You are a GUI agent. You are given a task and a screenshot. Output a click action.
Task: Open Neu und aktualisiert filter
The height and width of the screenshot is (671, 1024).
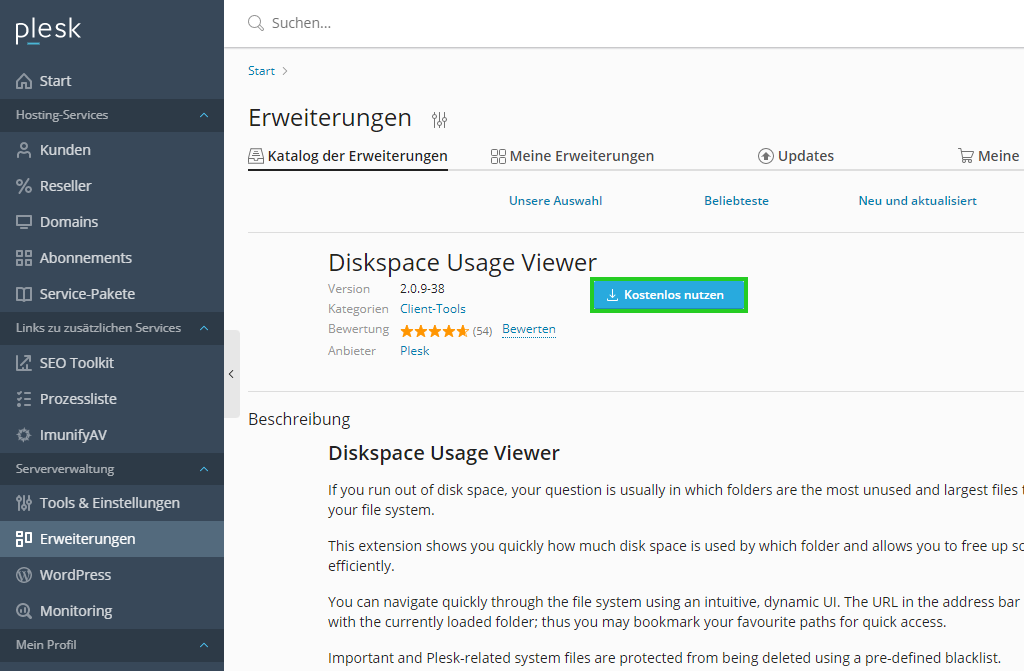click(x=918, y=201)
